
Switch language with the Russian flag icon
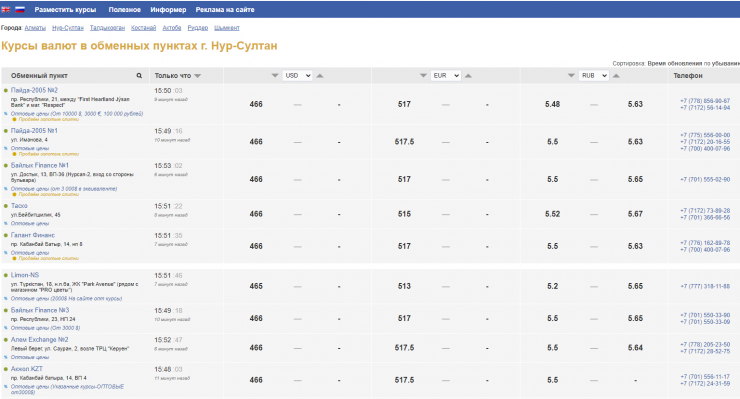(x=20, y=9)
